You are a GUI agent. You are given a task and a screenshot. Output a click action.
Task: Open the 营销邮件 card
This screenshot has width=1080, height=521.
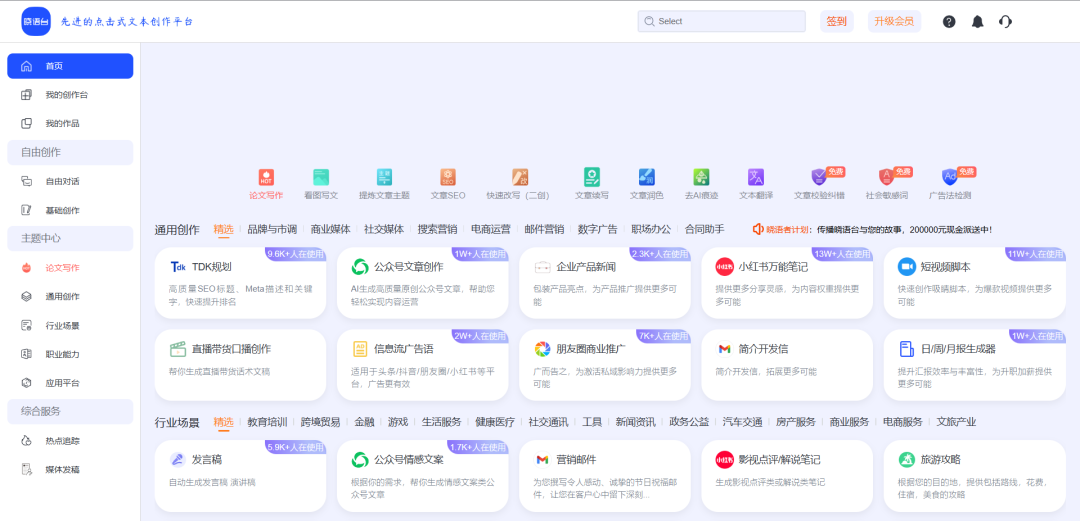(605, 476)
